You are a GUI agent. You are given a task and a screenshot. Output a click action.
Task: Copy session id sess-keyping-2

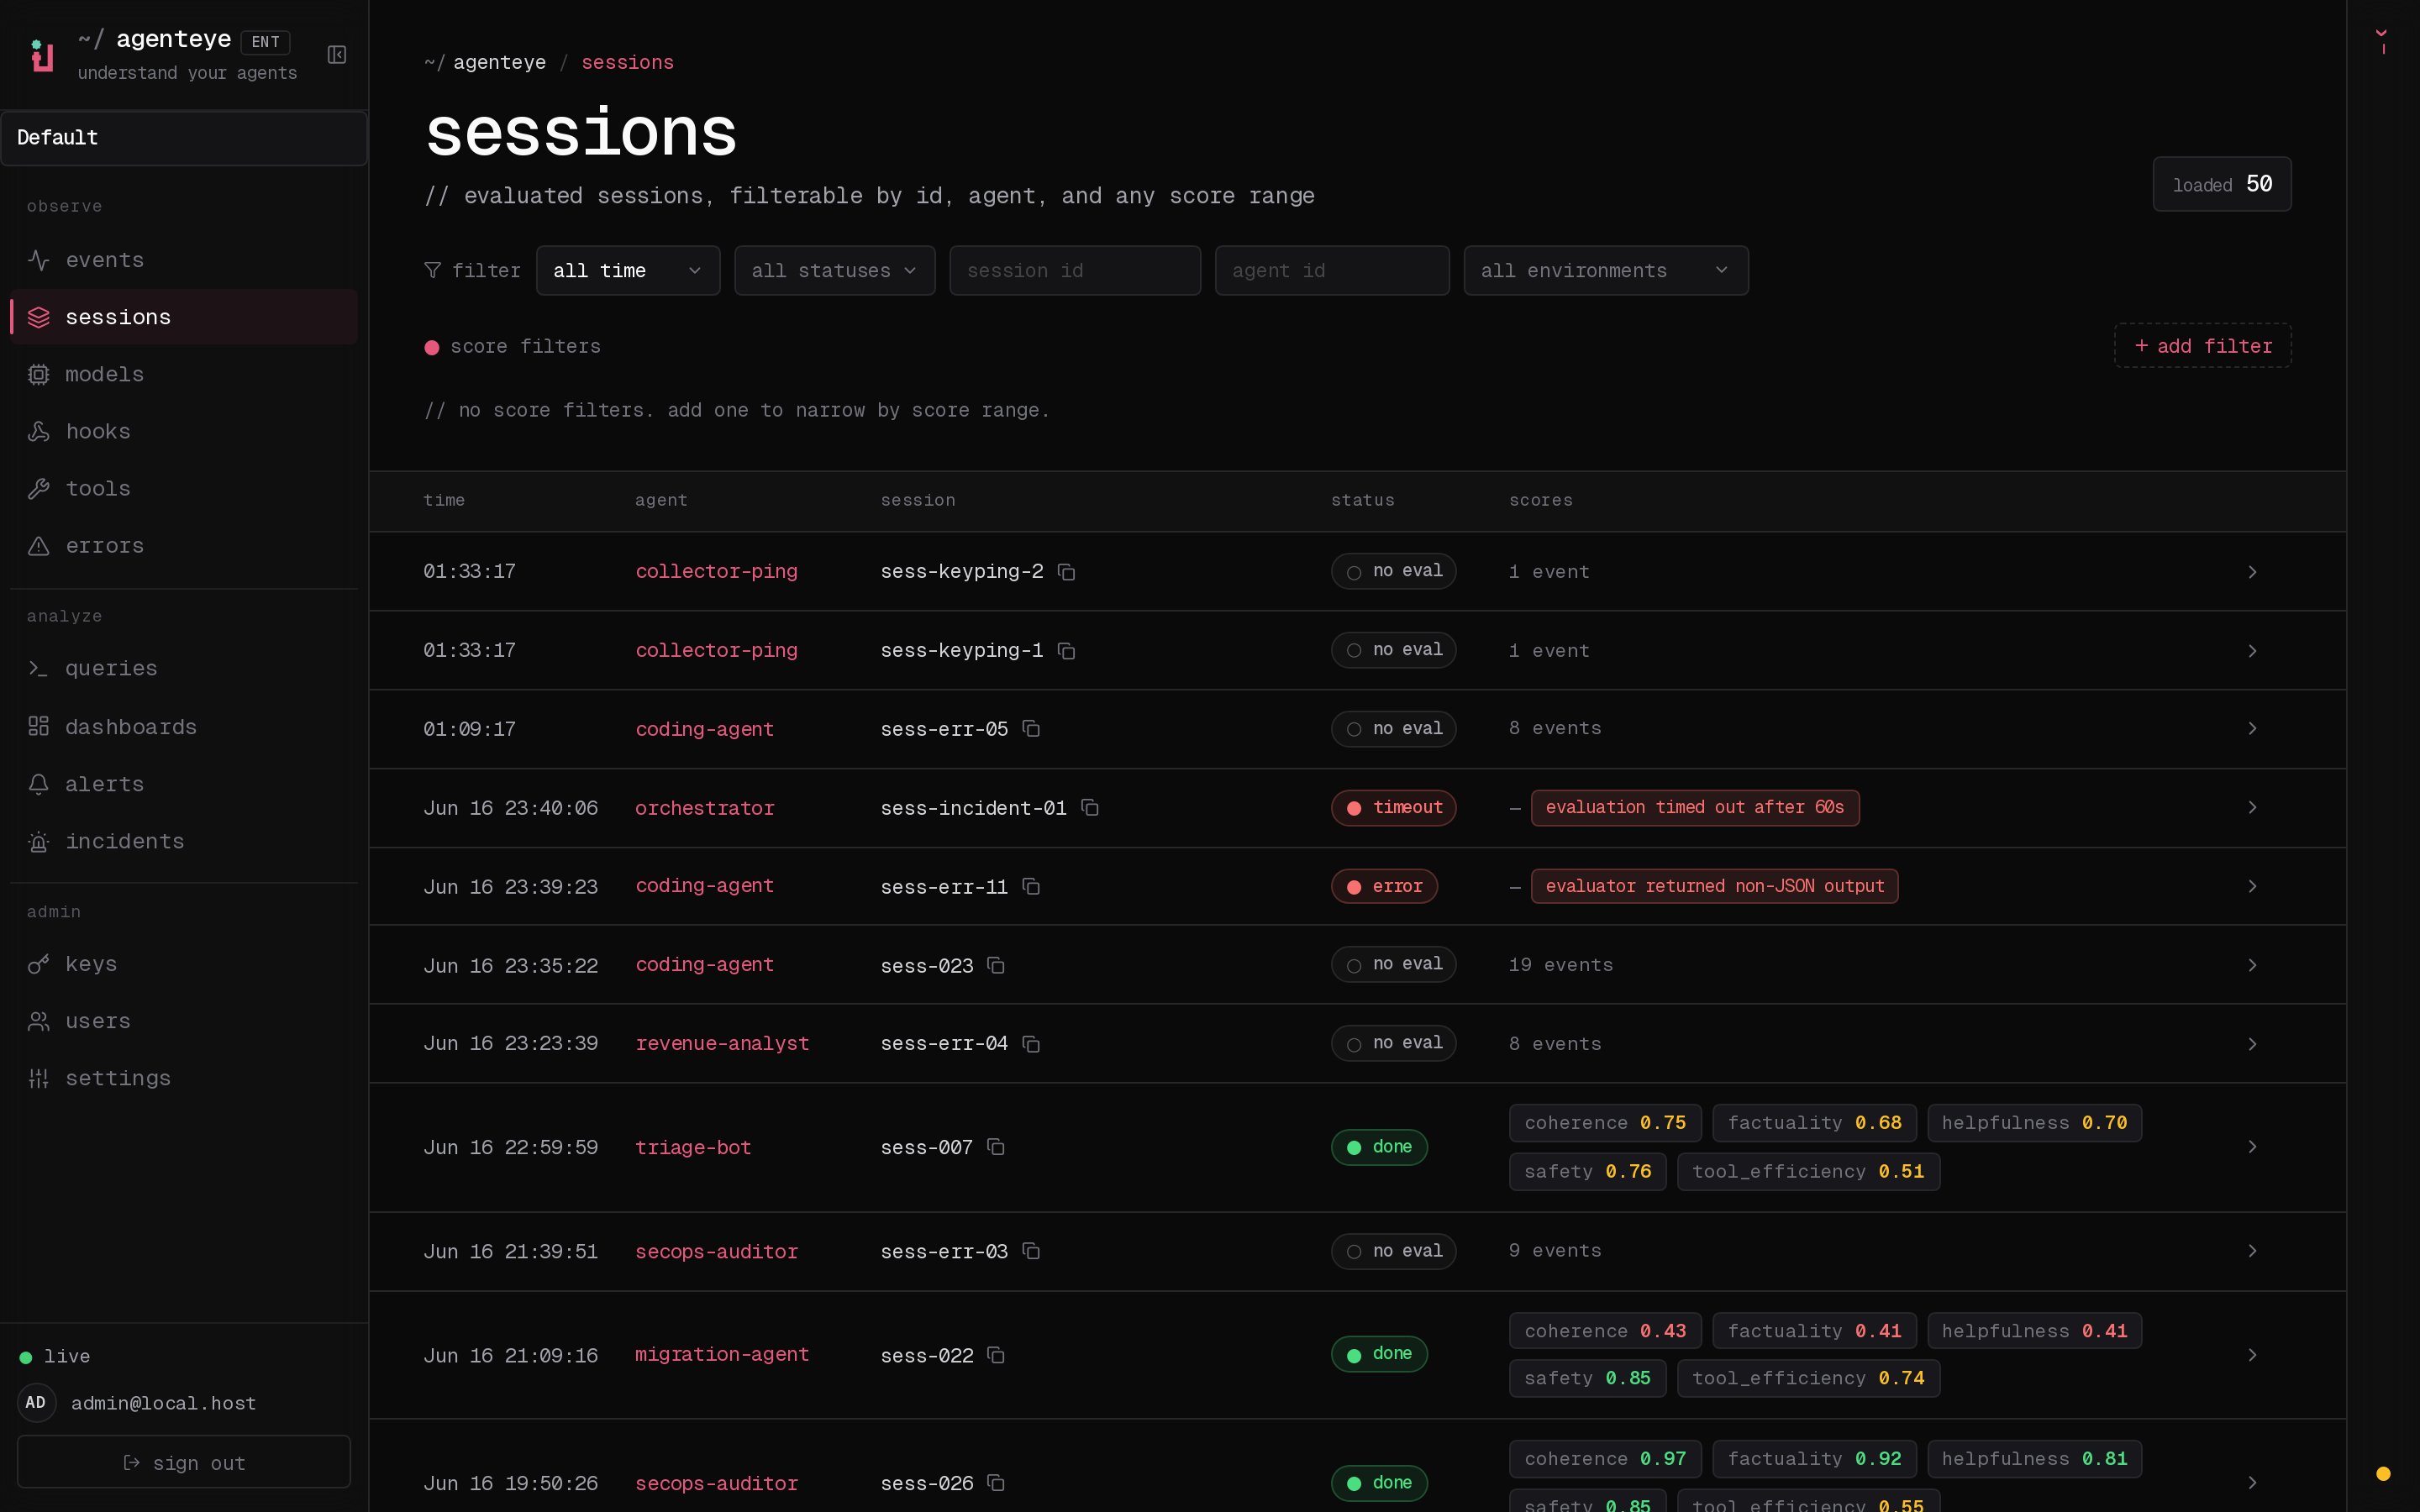1066,572
